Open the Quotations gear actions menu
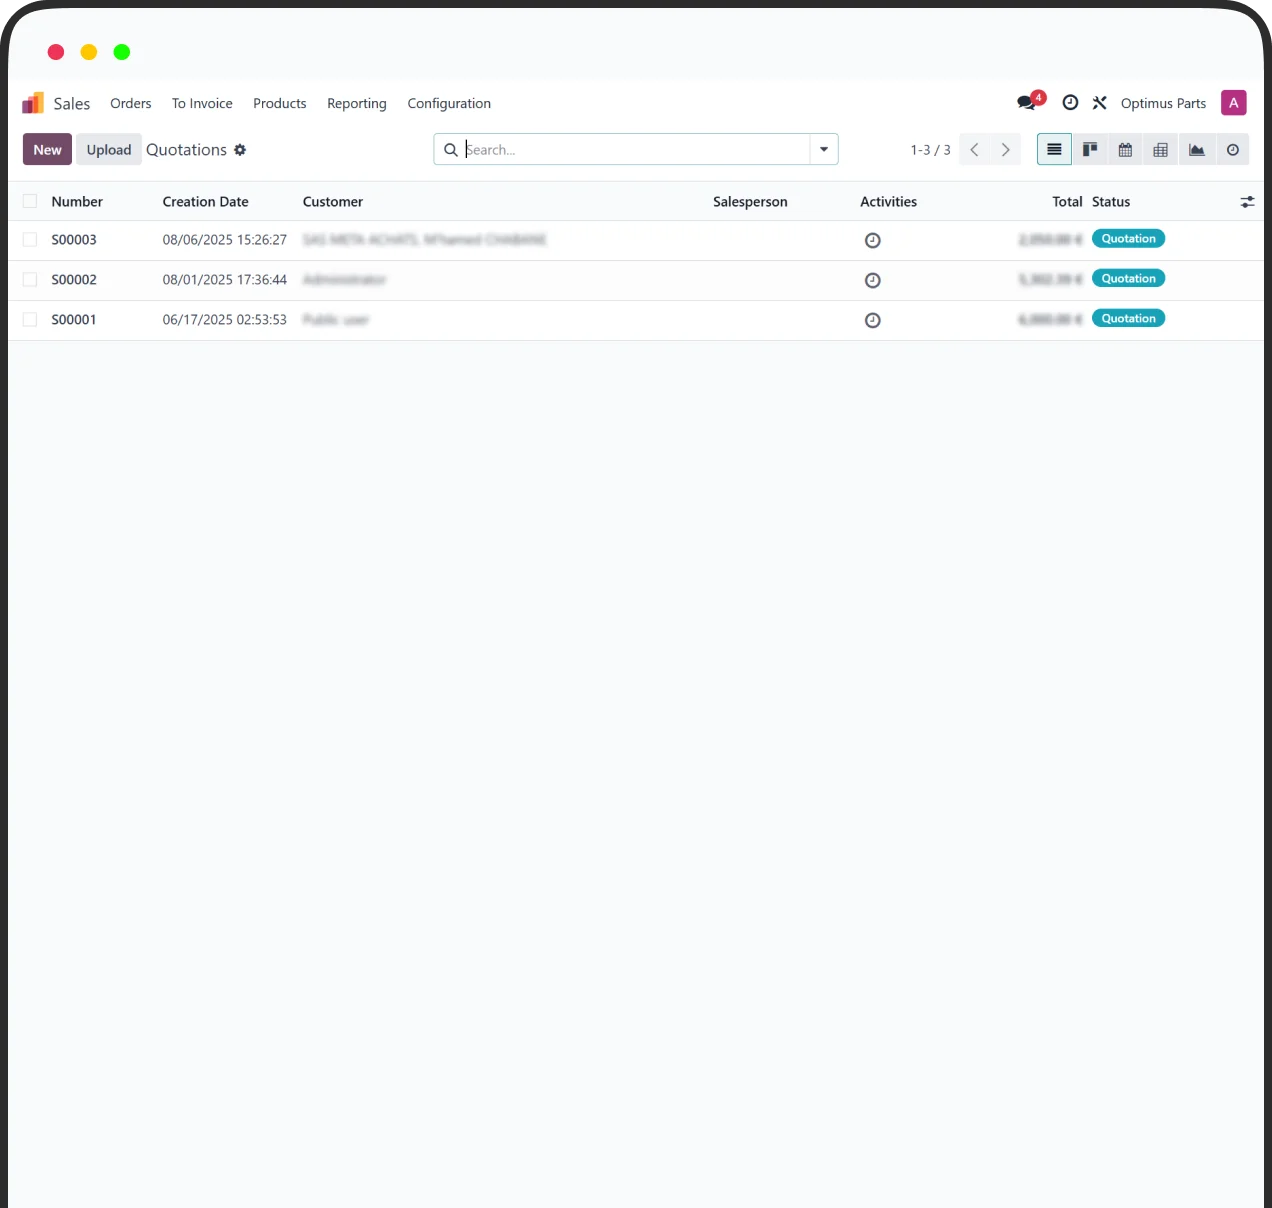The height and width of the screenshot is (1208, 1272). 240,150
